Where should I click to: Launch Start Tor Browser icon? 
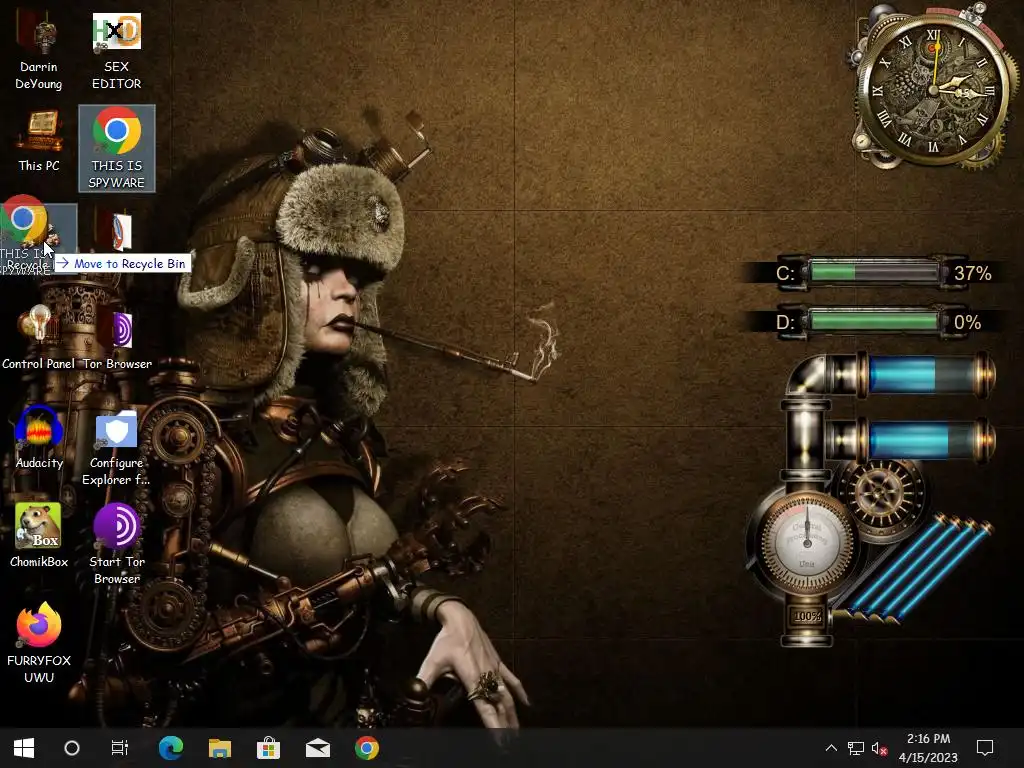116,543
